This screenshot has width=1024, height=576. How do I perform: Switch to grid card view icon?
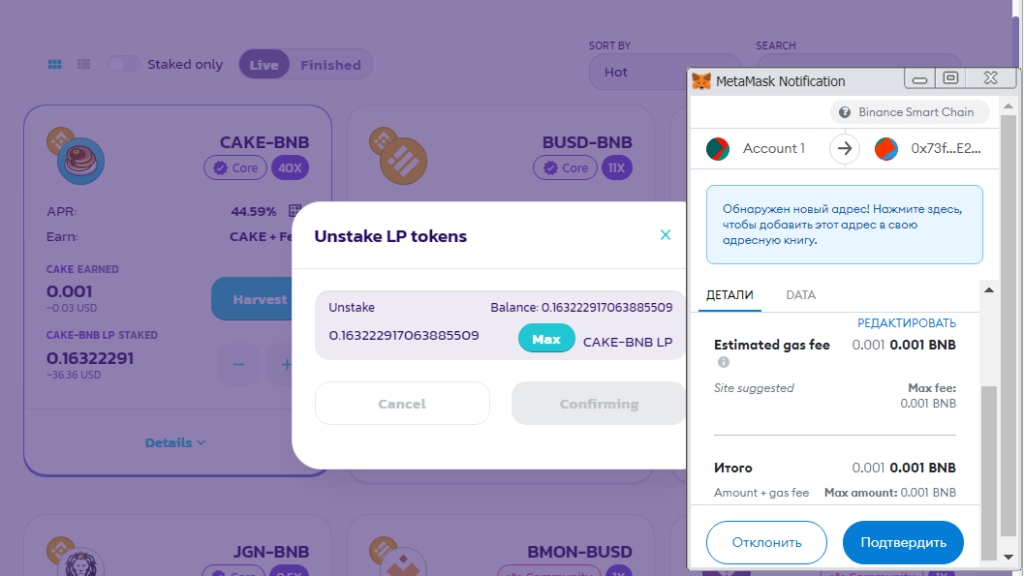(55, 64)
